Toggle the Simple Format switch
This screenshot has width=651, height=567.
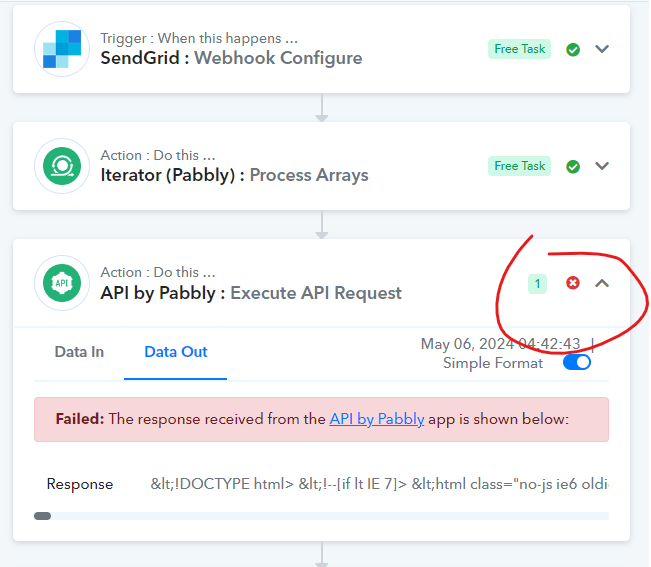[x=577, y=362]
